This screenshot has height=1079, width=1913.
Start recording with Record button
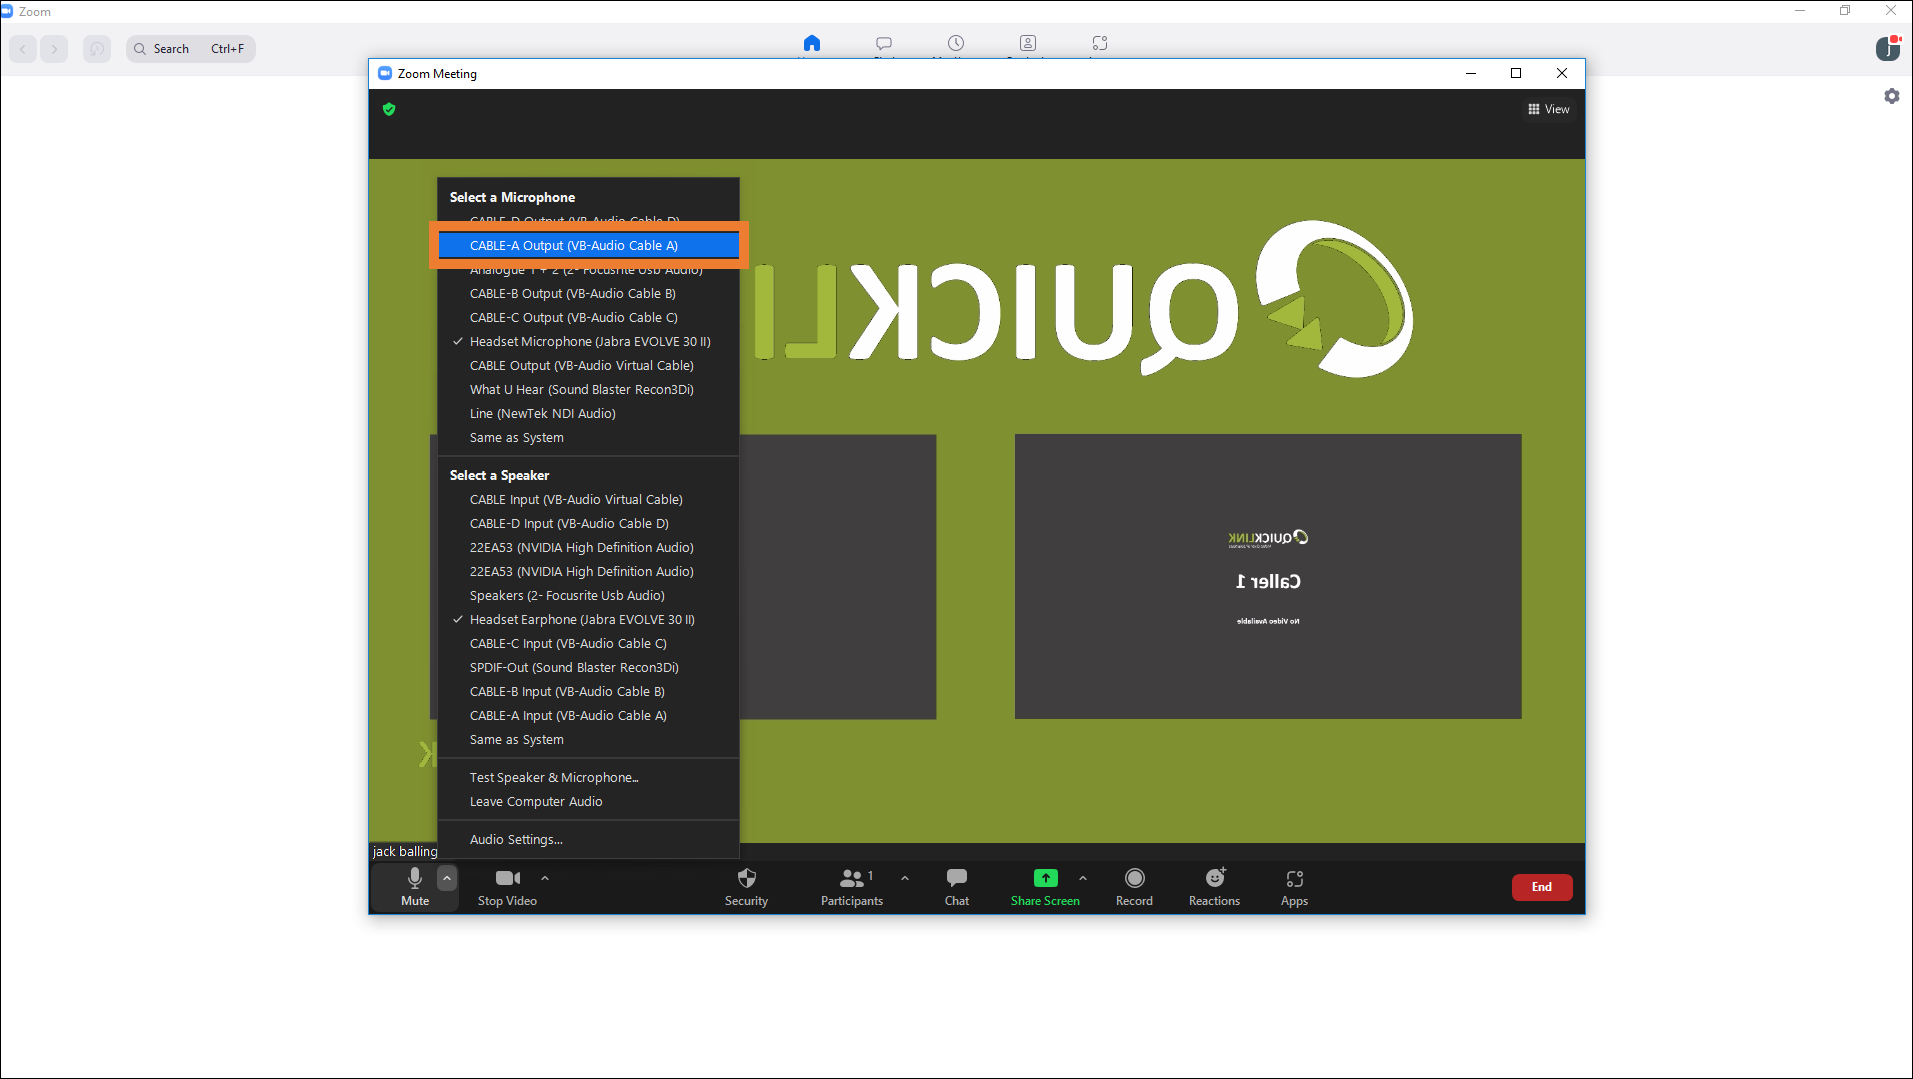1134,886
